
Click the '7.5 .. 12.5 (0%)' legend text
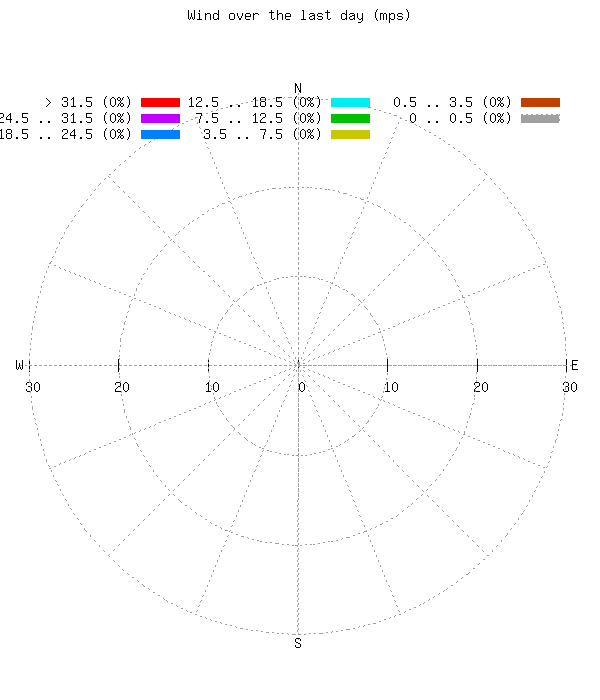click(258, 118)
